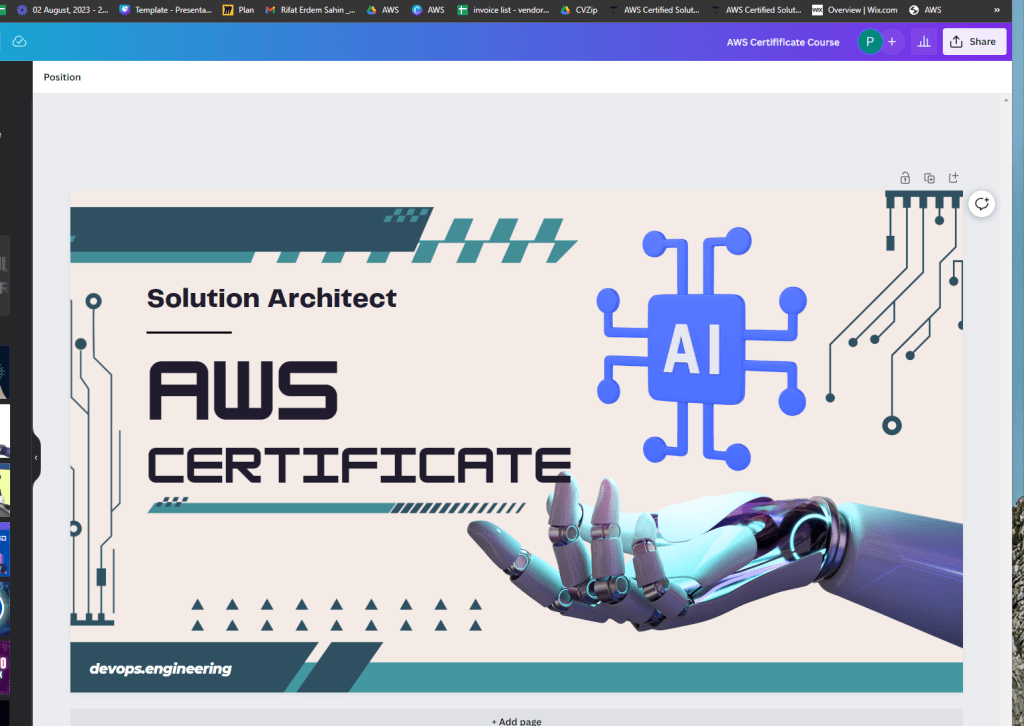Viewport: 1024px width, 726px height.
Task: Open the P user avatar
Action: (869, 42)
